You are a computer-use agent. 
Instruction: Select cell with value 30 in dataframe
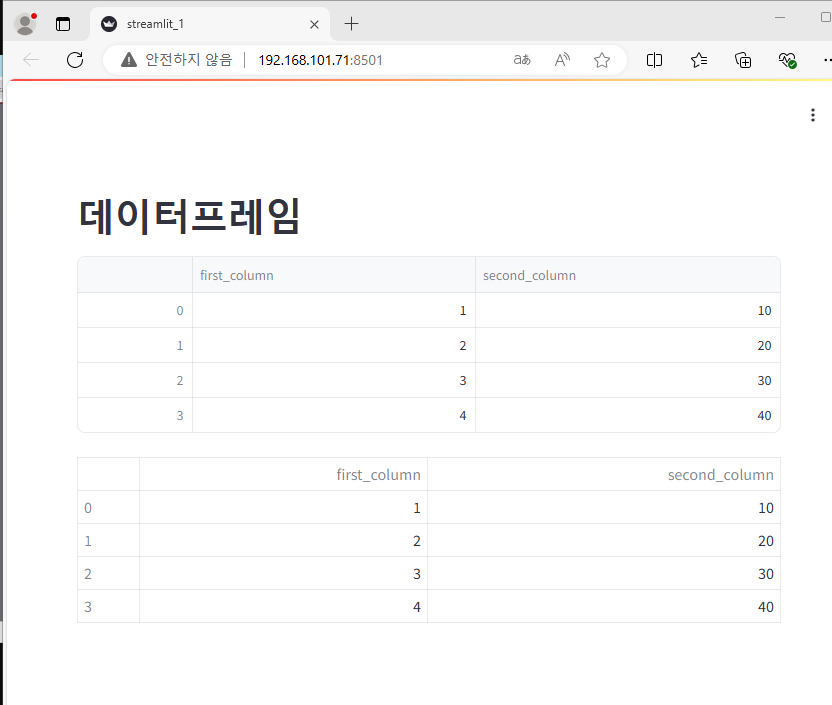tap(628, 380)
